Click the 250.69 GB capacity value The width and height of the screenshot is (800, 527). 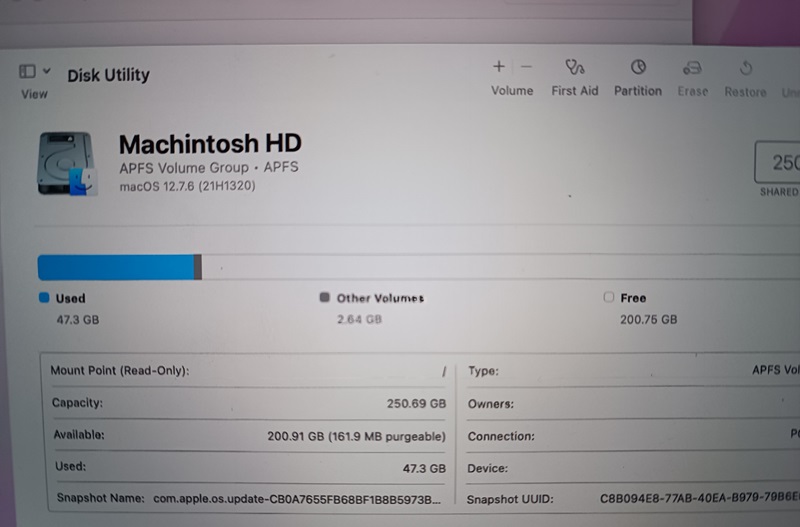416,404
